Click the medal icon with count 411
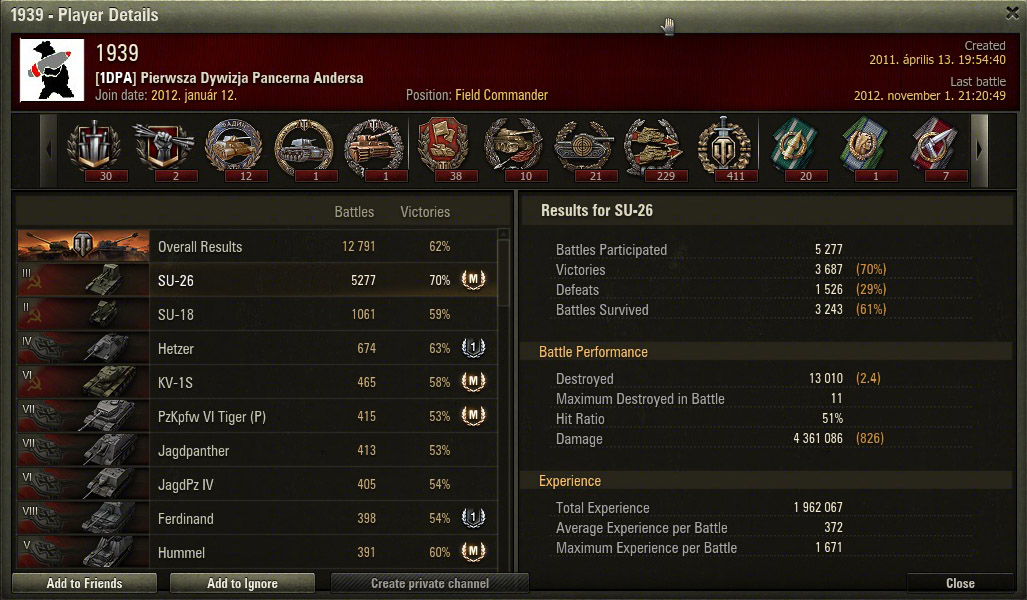This screenshot has width=1027, height=600. pyautogui.click(x=723, y=149)
